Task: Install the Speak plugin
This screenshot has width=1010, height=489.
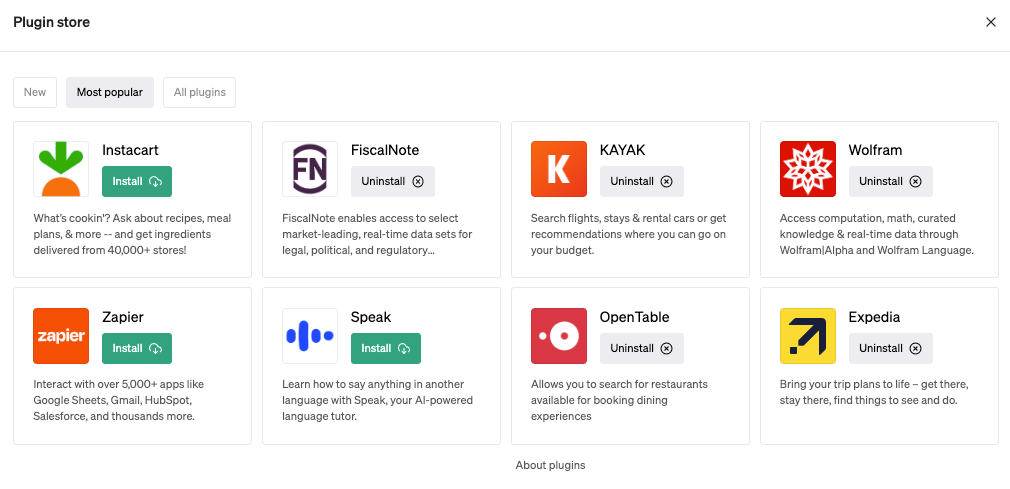Action: tap(386, 348)
